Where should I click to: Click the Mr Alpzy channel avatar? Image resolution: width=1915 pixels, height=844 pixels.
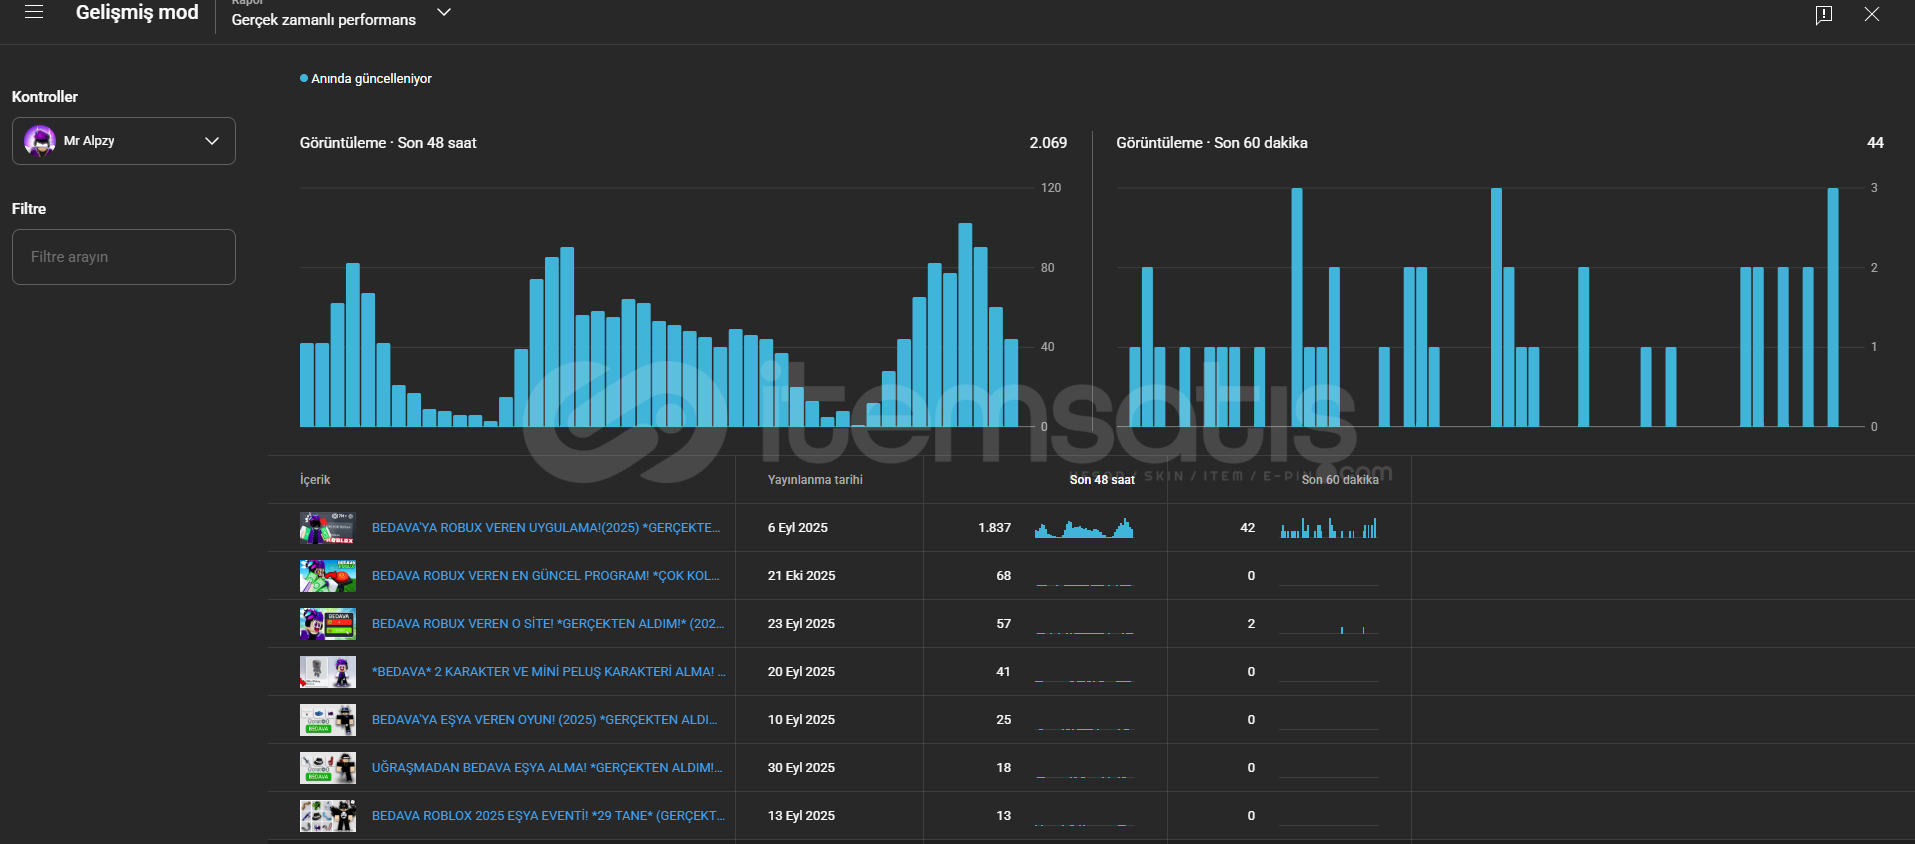pos(40,141)
